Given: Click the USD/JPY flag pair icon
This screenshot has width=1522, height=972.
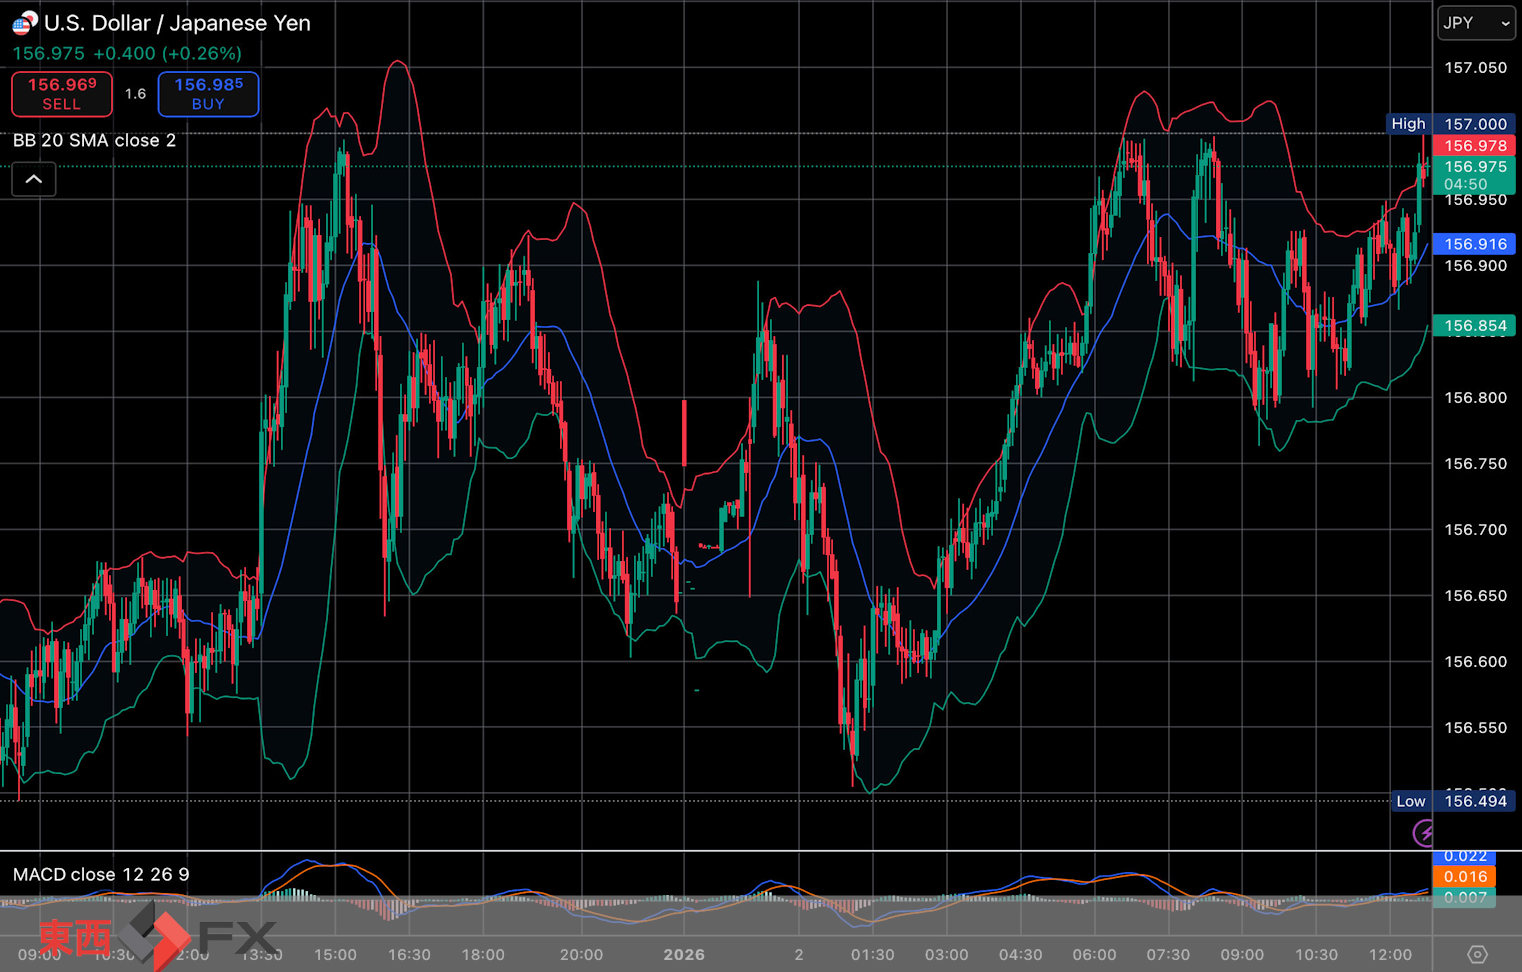Looking at the screenshot, I should point(24,22).
